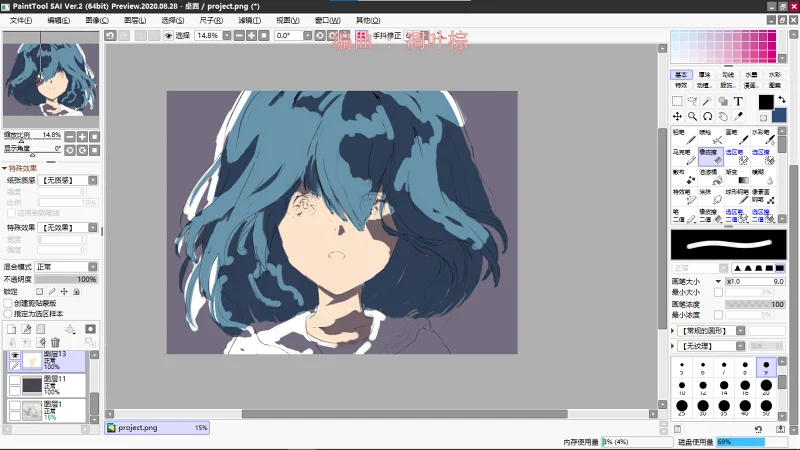
Task: Enable 创建剪贴蒙板 clipping mask checkbox
Action: (8, 303)
